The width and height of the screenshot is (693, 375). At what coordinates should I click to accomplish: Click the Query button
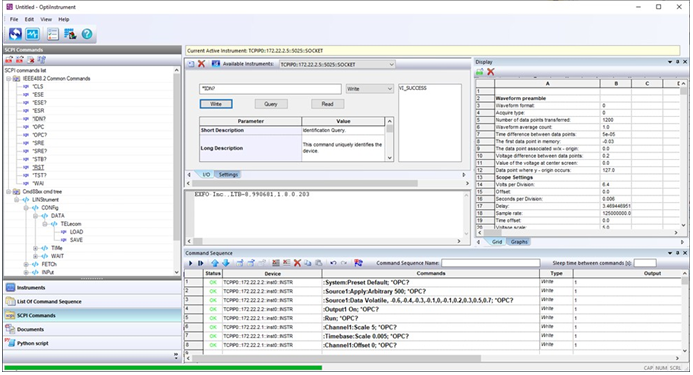tap(271, 104)
